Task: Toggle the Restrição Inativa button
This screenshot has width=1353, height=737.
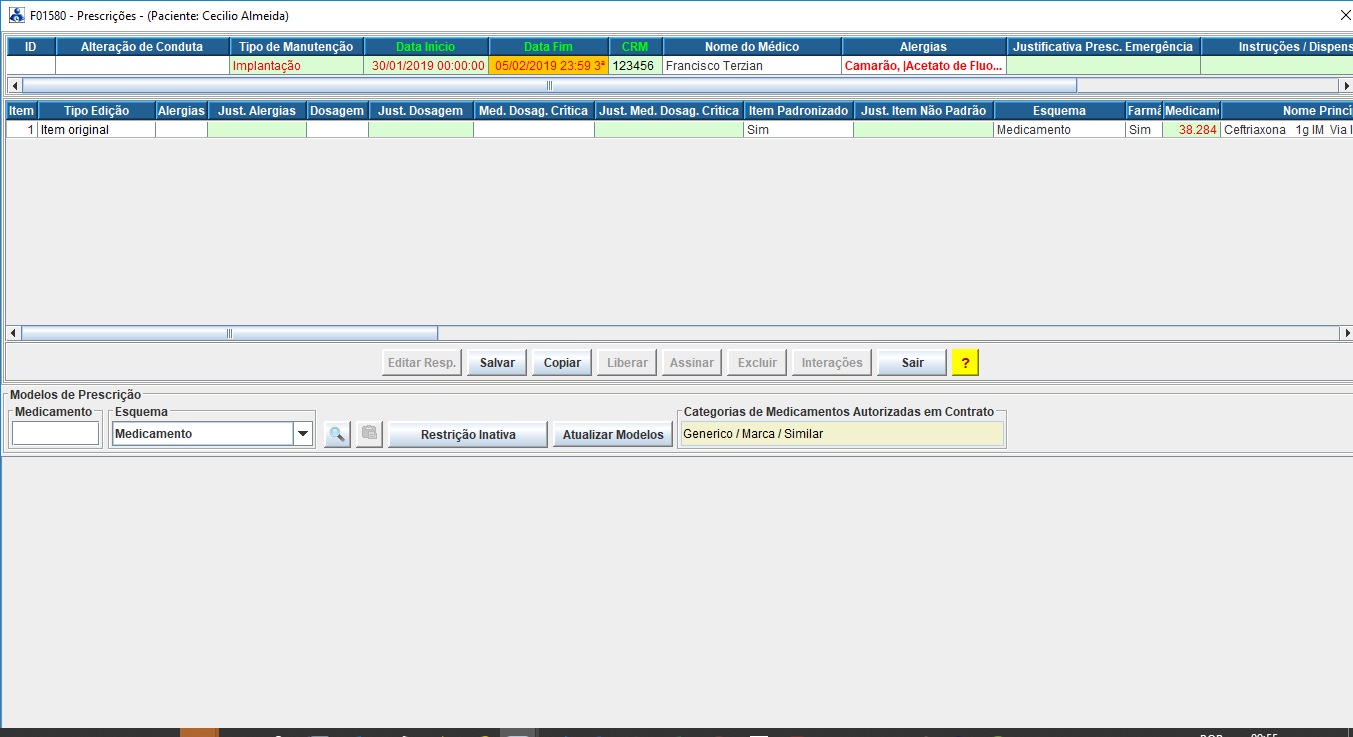Action: pos(468,435)
